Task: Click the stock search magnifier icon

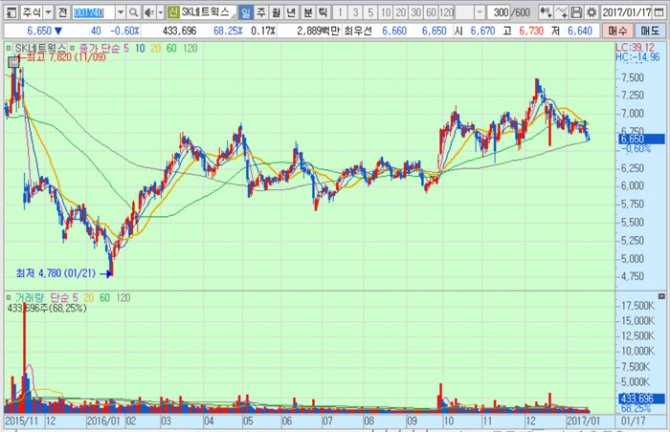Action: (x=131, y=11)
